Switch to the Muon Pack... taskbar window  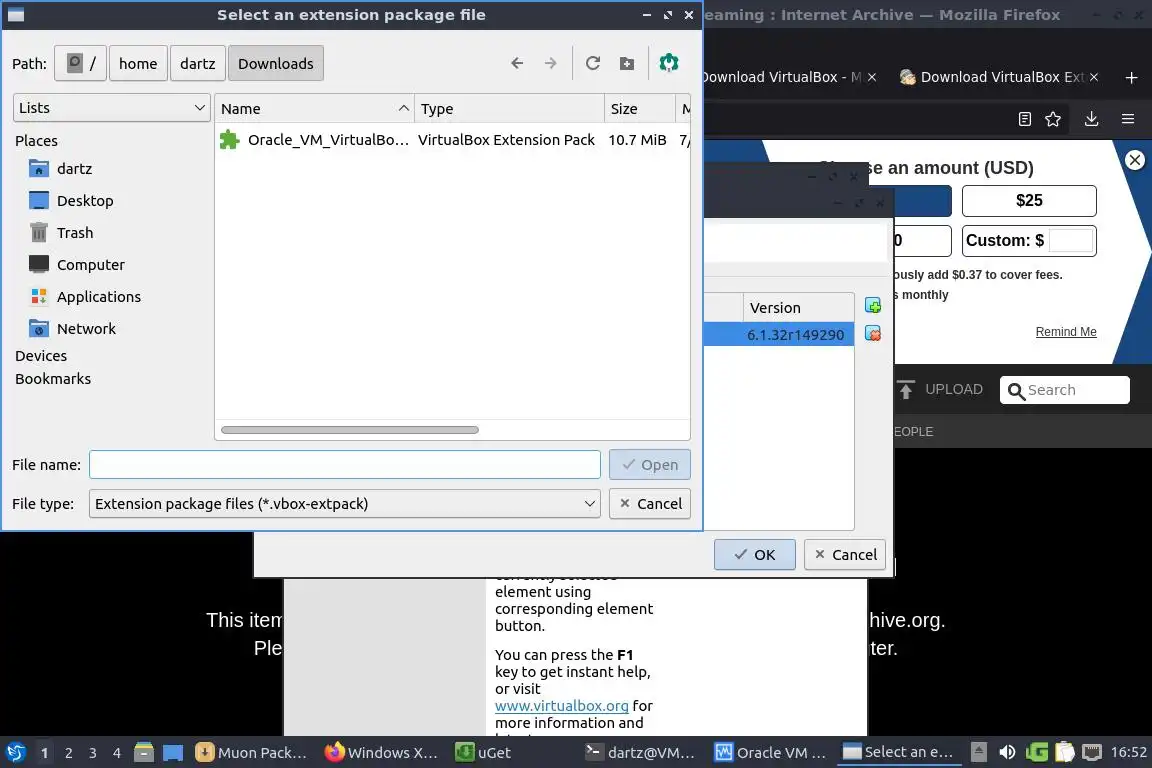[x=251, y=753]
